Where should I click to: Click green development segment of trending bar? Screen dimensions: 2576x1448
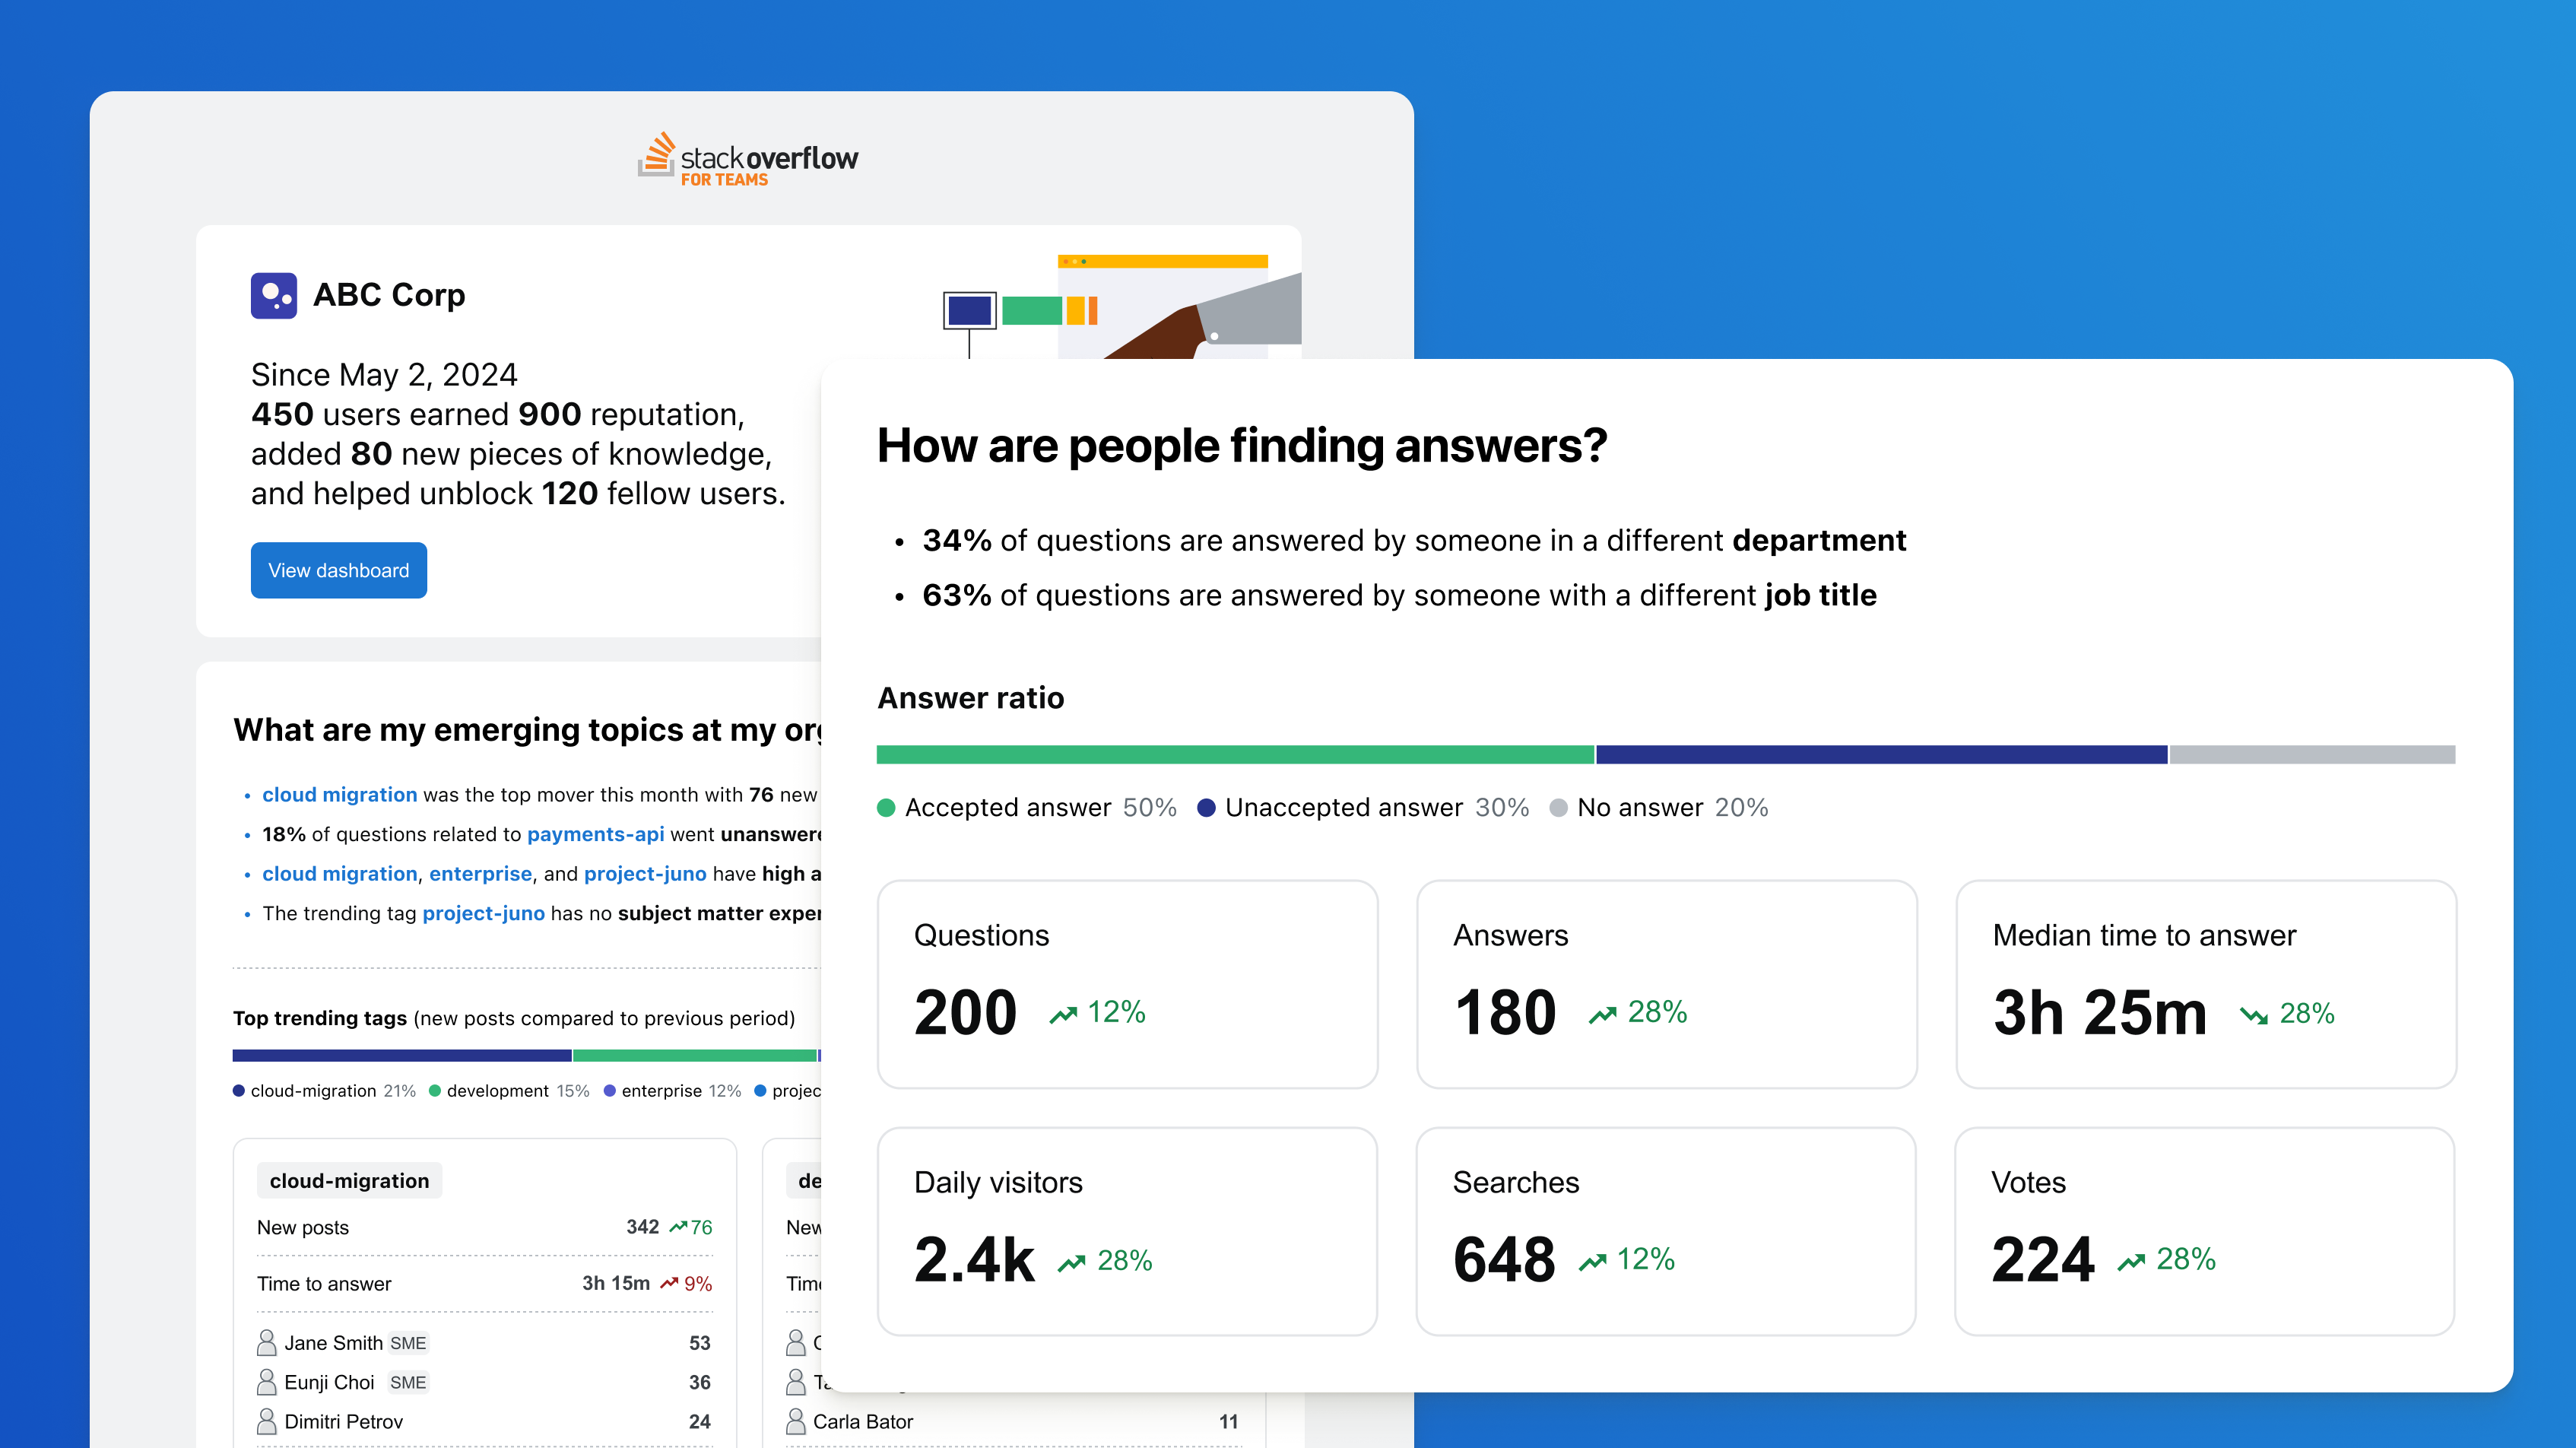click(x=695, y=1055)
